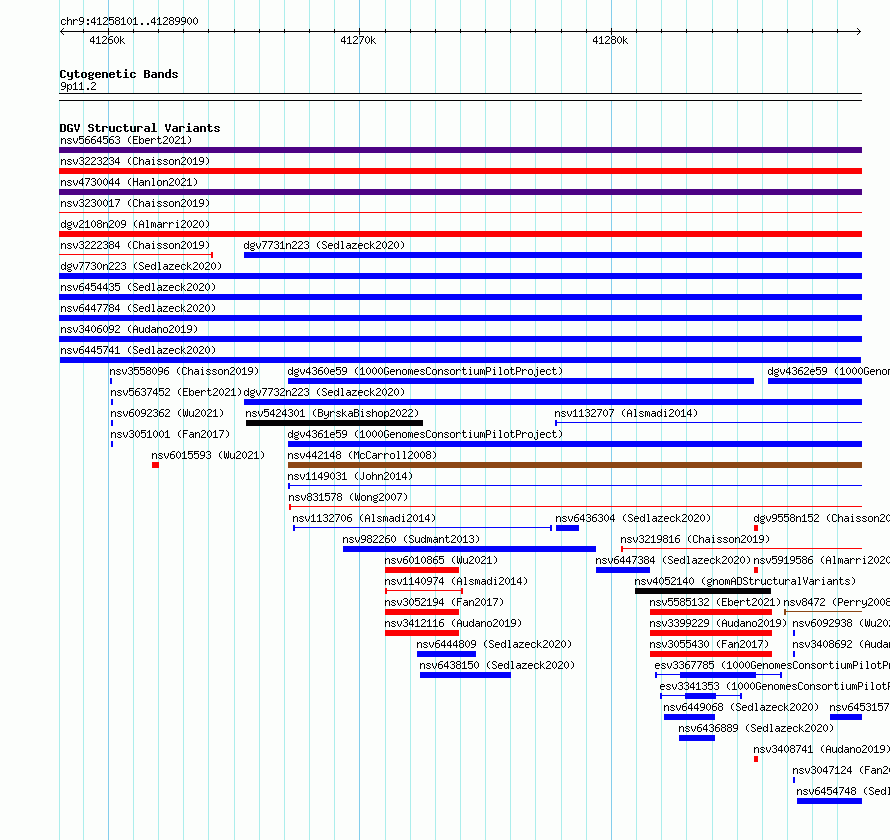The width and height of the screenshot is (890, 840).
Task: Click the dgv2108n209 (Almarri2020) label
Action: point(135,224)
